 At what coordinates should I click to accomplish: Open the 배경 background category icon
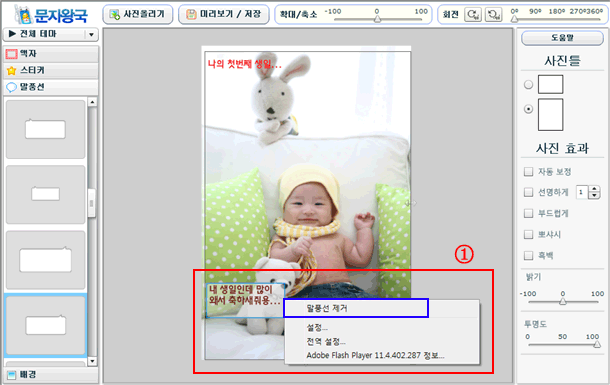click(x=11, y=375)
